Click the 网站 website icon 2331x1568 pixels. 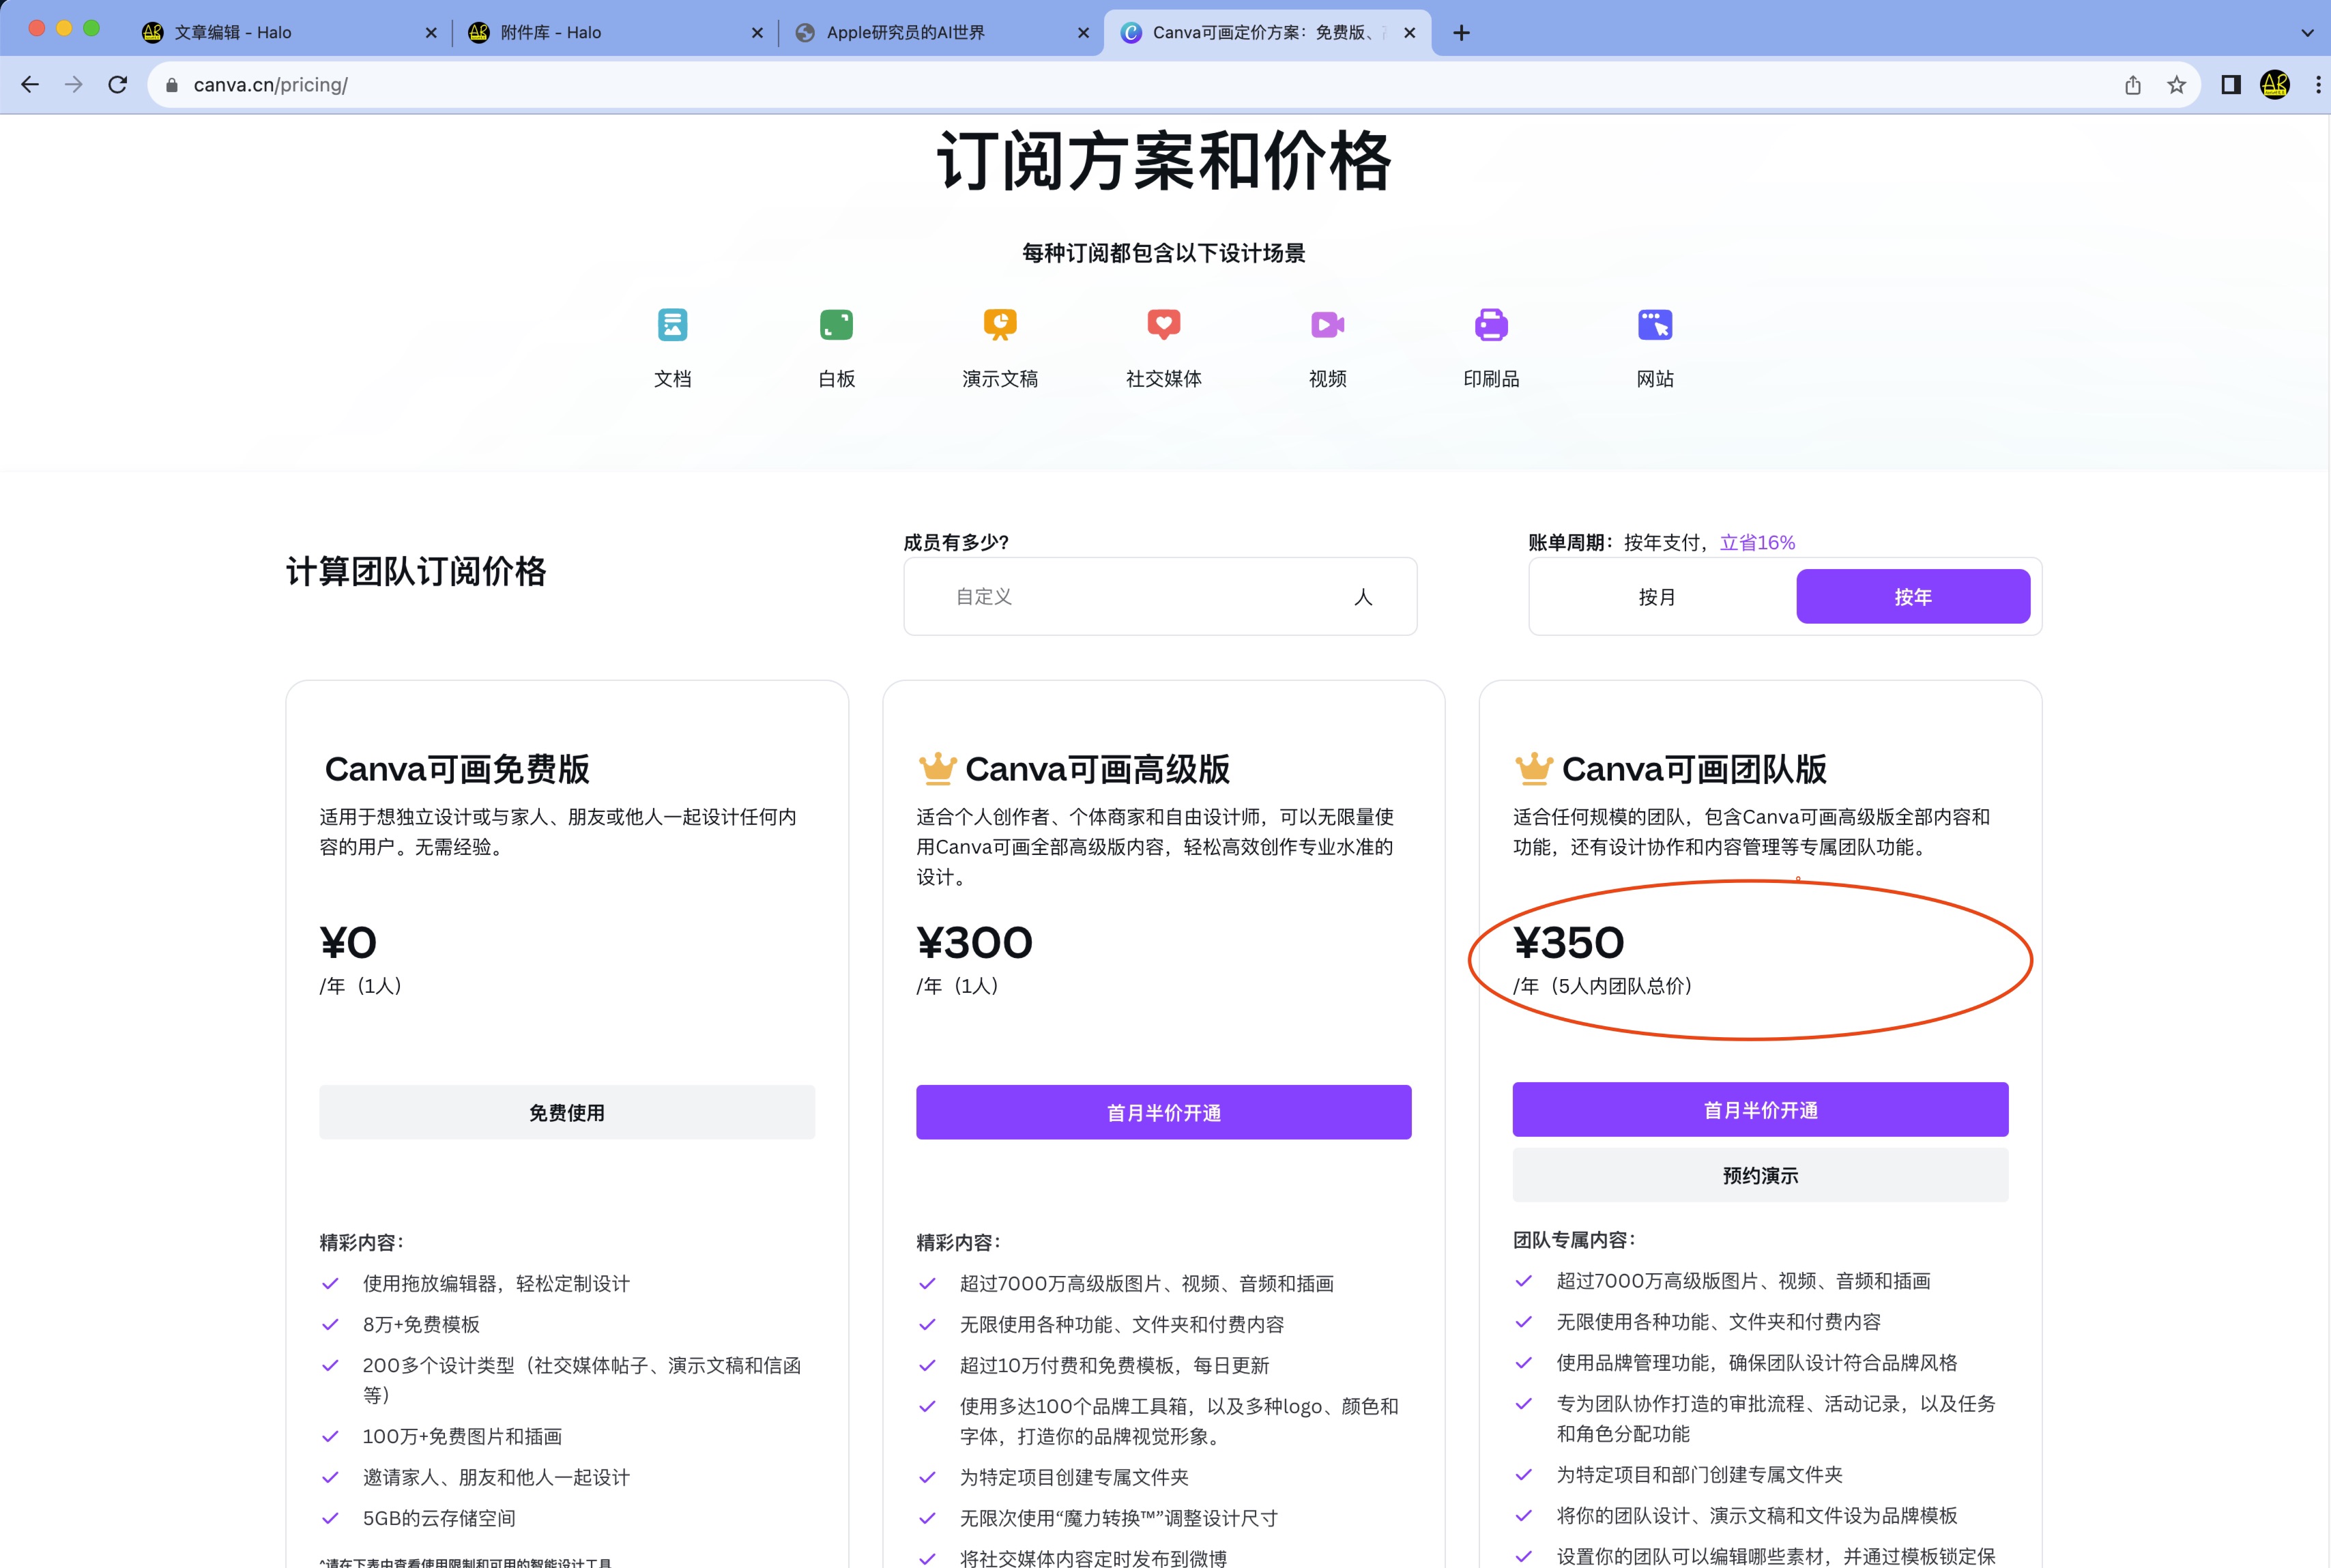1655,325
